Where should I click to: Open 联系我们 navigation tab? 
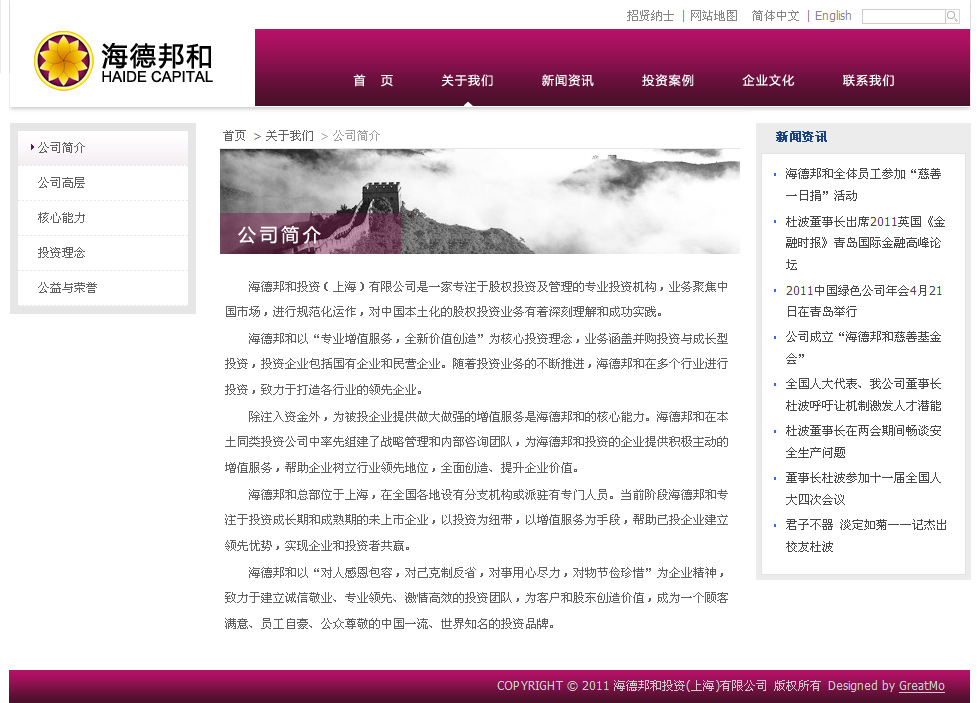pos(868,81)
